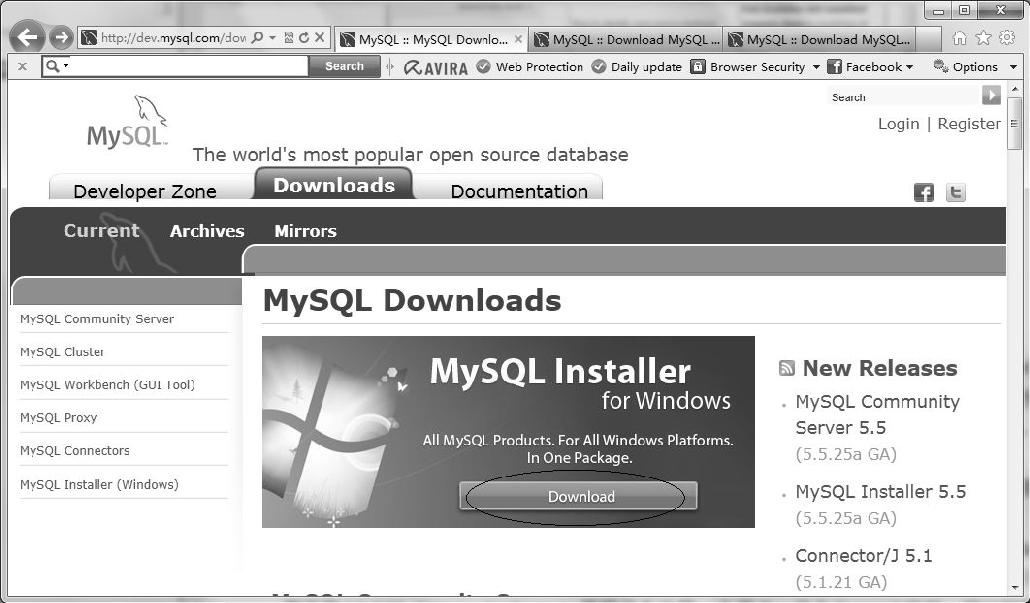This screenshot has width=1030, height=603.
Task: Open the Documentation tab
Action: (x=519, y=191)
